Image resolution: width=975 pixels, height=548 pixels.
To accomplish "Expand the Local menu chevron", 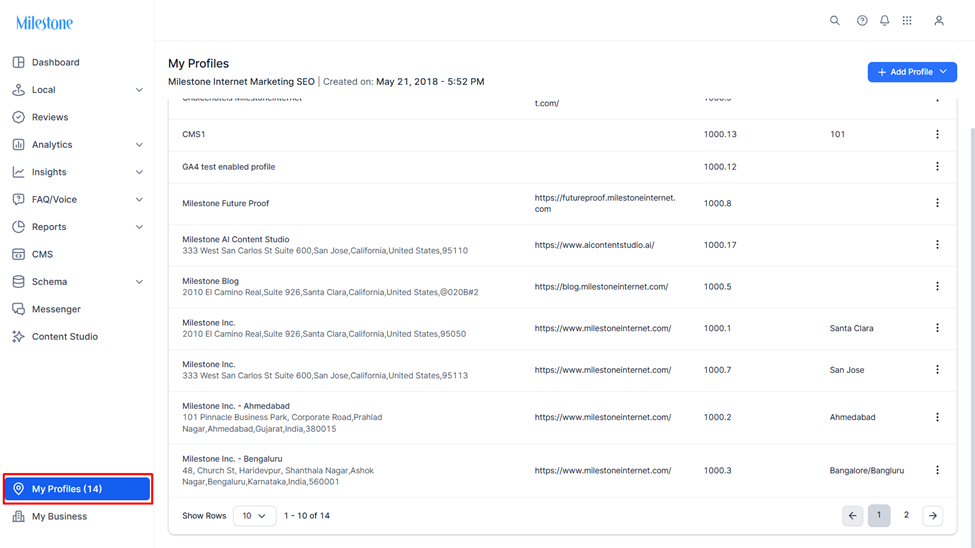I will tap(139, 90).
